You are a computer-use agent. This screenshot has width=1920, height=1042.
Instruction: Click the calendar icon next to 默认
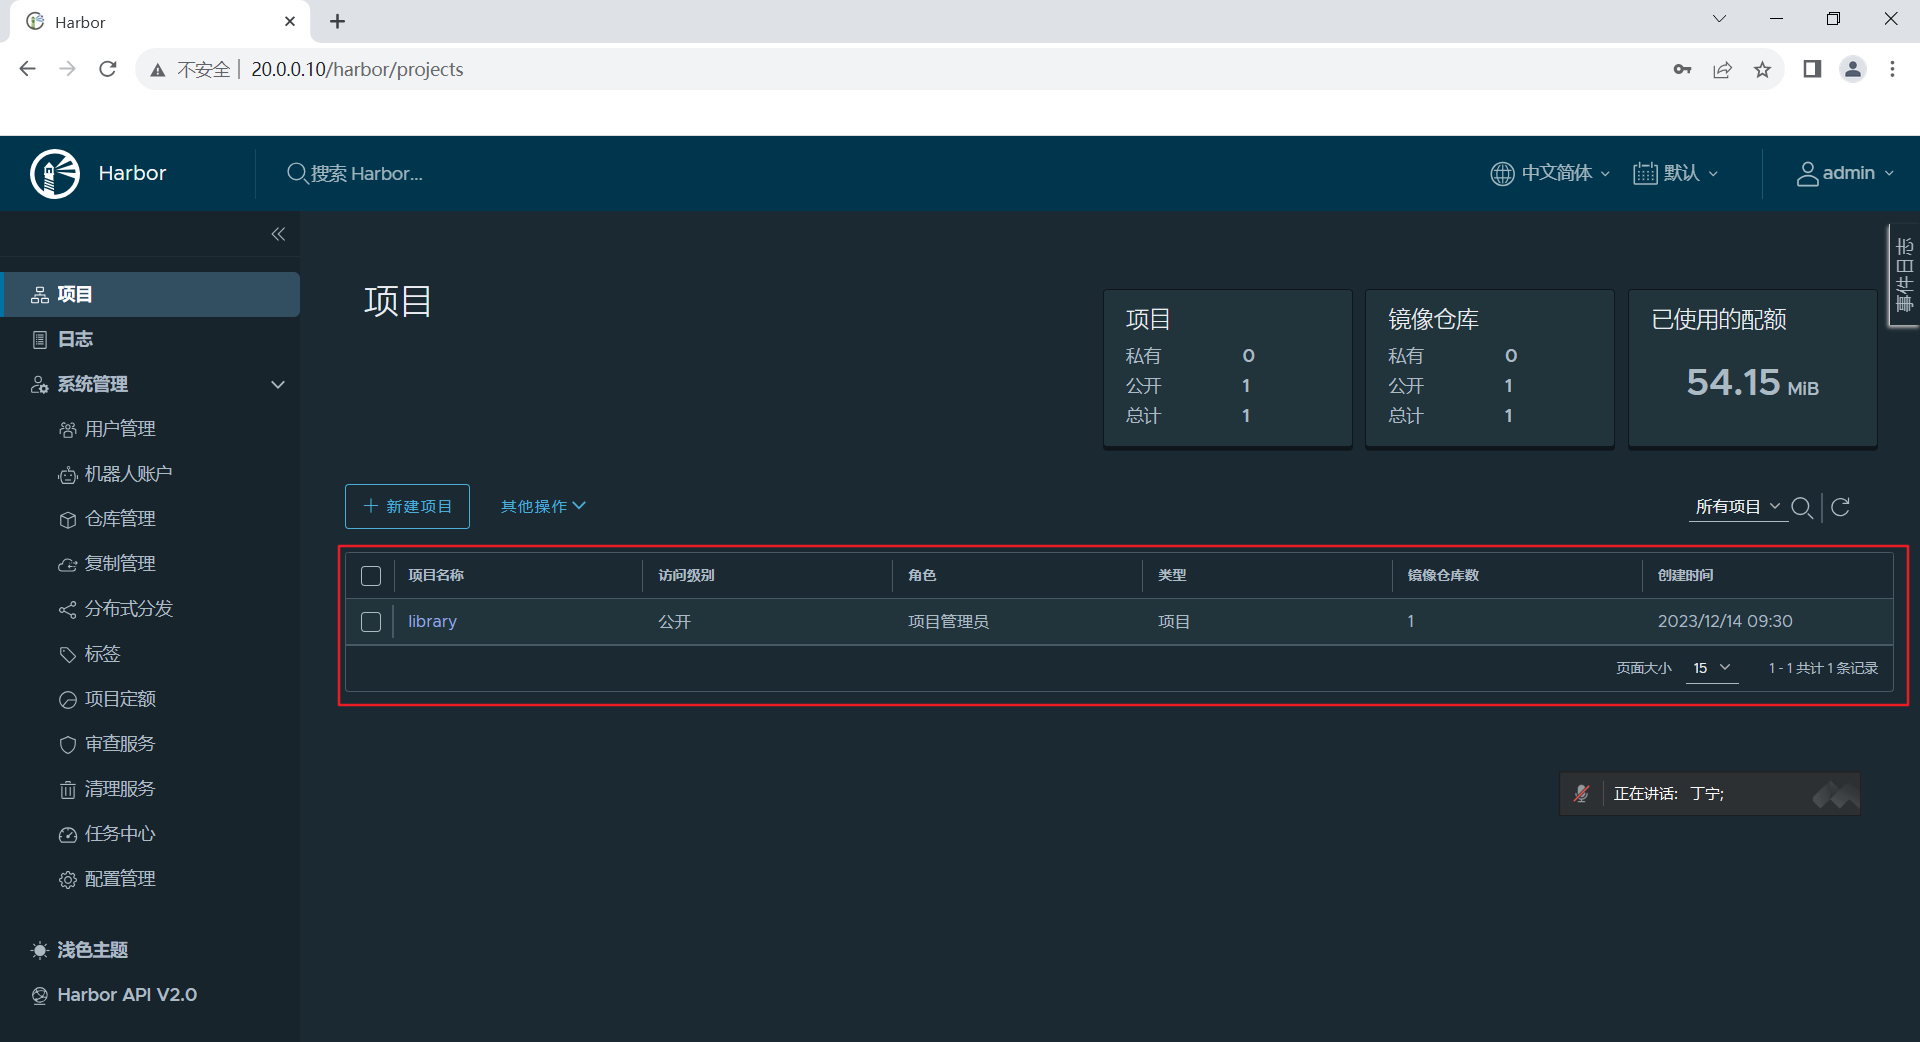1645,173
